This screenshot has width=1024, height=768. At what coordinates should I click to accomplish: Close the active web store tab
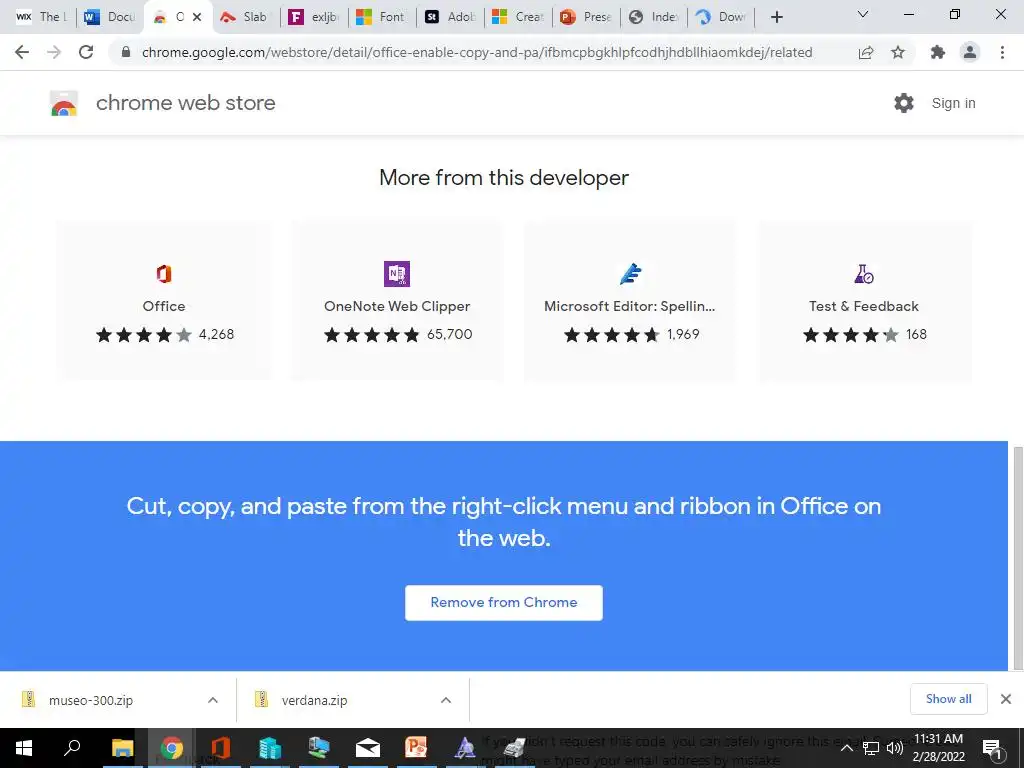coord(197,17)
